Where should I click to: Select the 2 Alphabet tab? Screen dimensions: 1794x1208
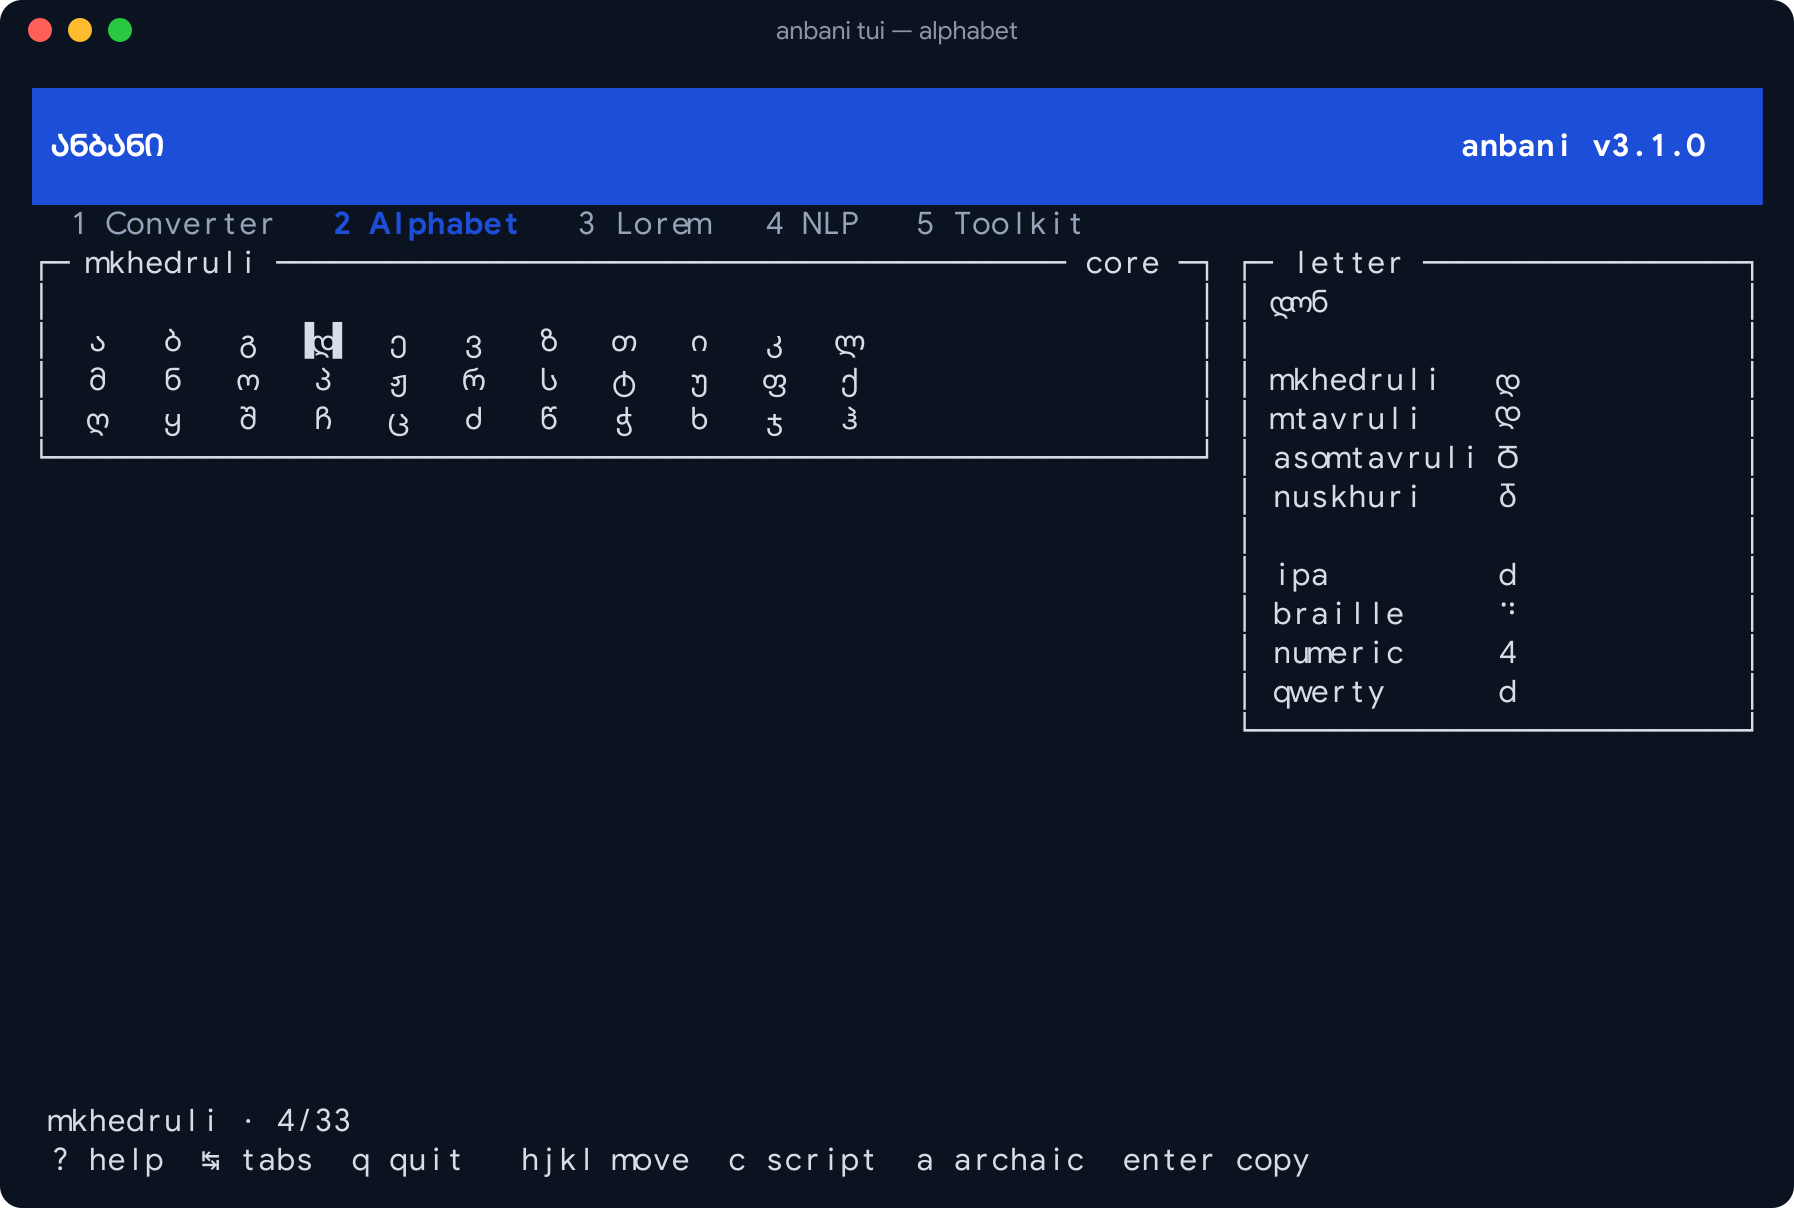(426, 224)
